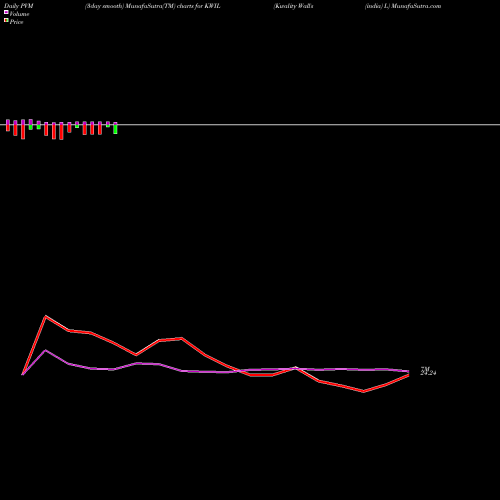This screenshot has height=500, width=500.
Task: Click the 'Daily PVM' title text
Action: [19, 6]
